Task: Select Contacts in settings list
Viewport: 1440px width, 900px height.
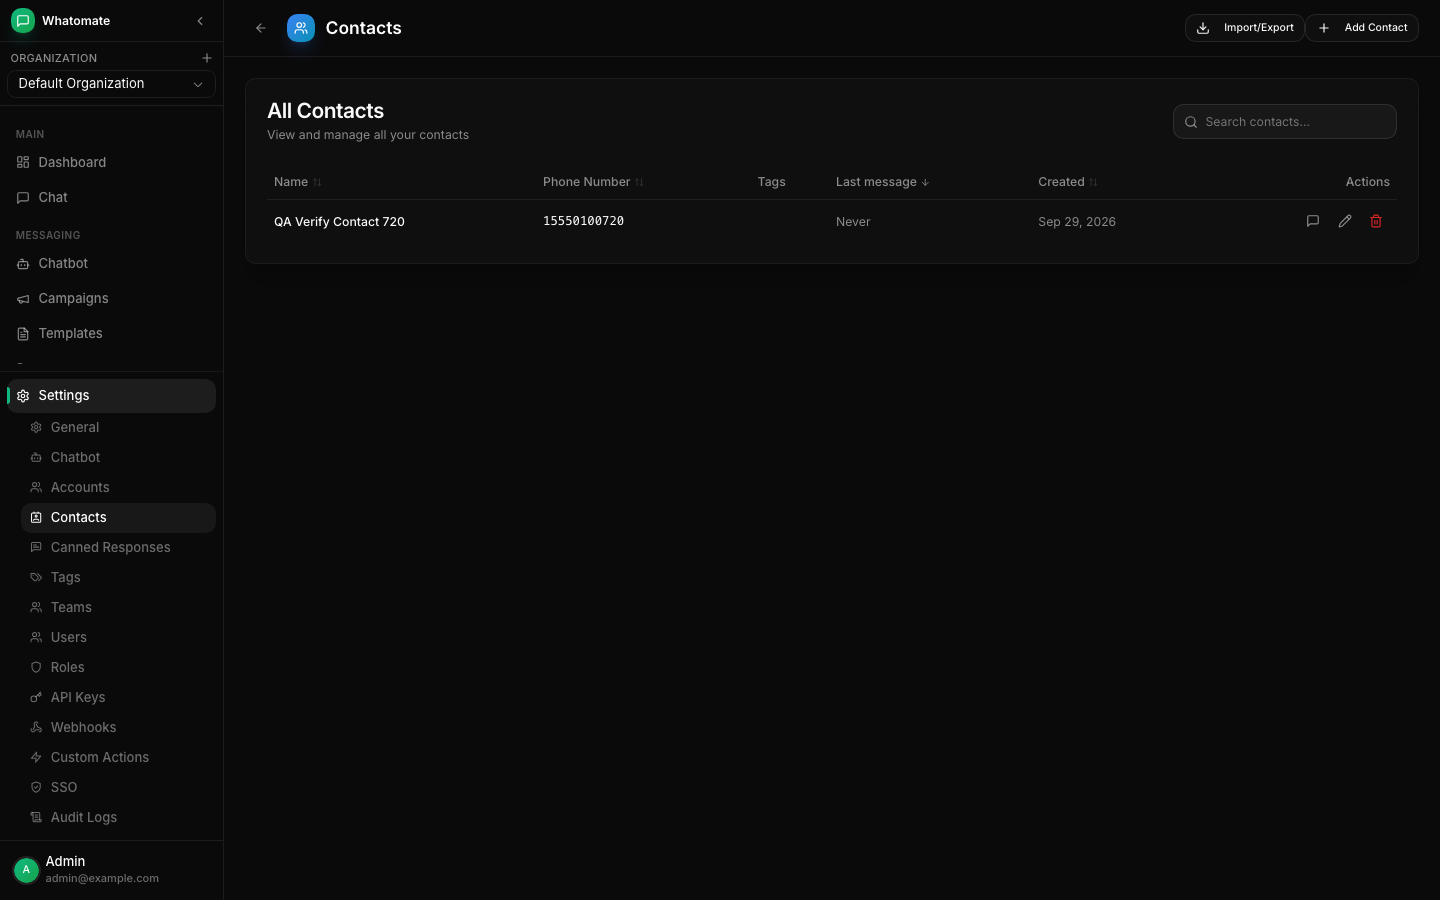Action: (x=118, y=517)
